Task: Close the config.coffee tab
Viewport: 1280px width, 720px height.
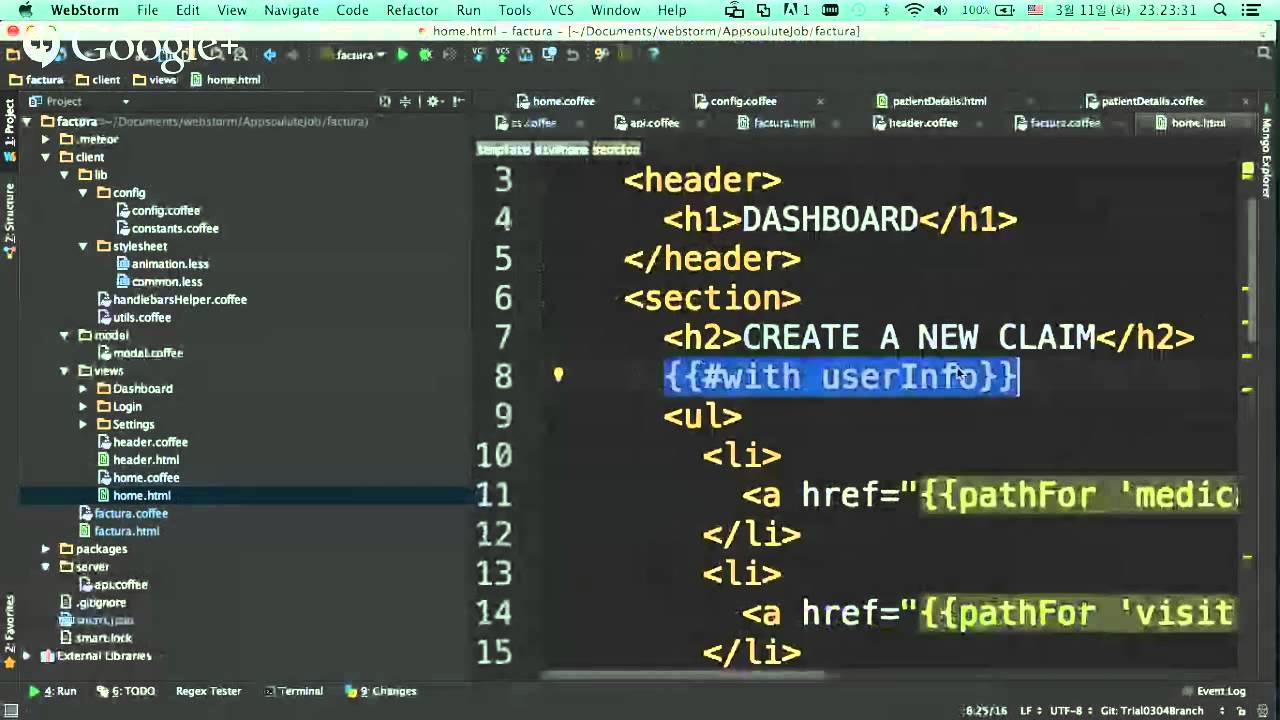Action: tap(820, 101)
